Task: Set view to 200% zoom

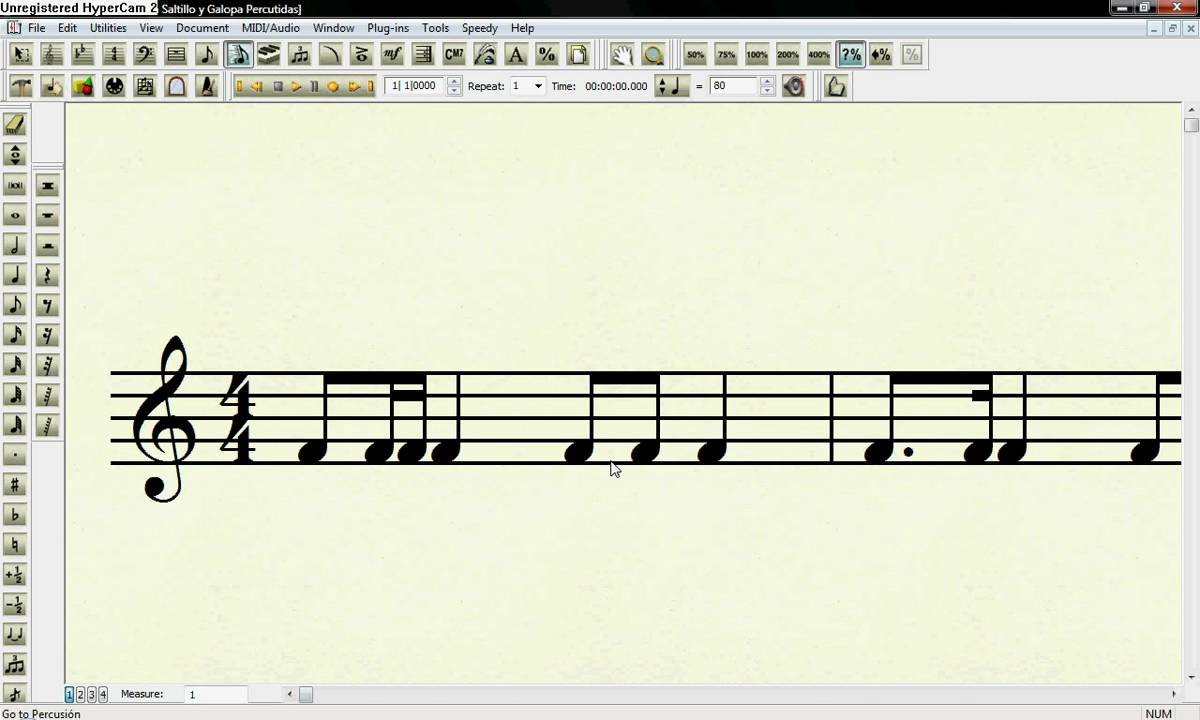Action: click(x=788, y=54)
